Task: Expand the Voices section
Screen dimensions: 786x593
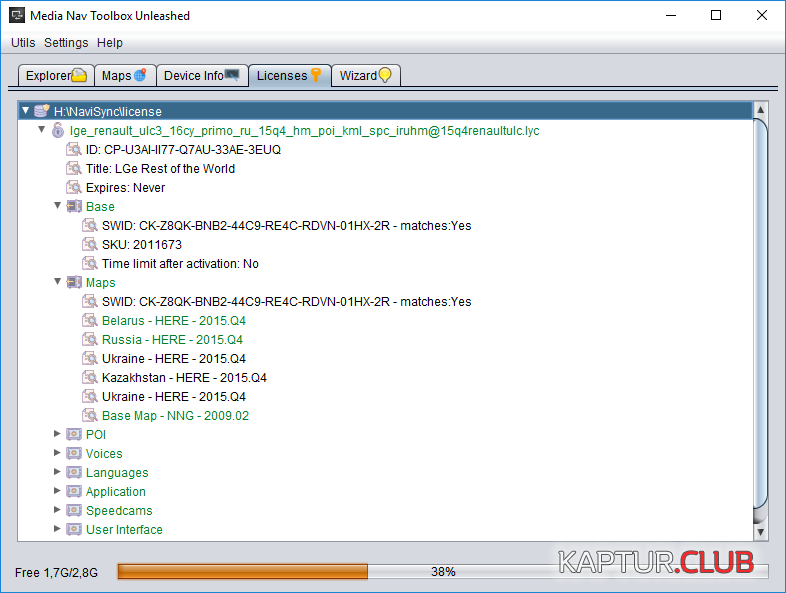Action: click(57, 453)
